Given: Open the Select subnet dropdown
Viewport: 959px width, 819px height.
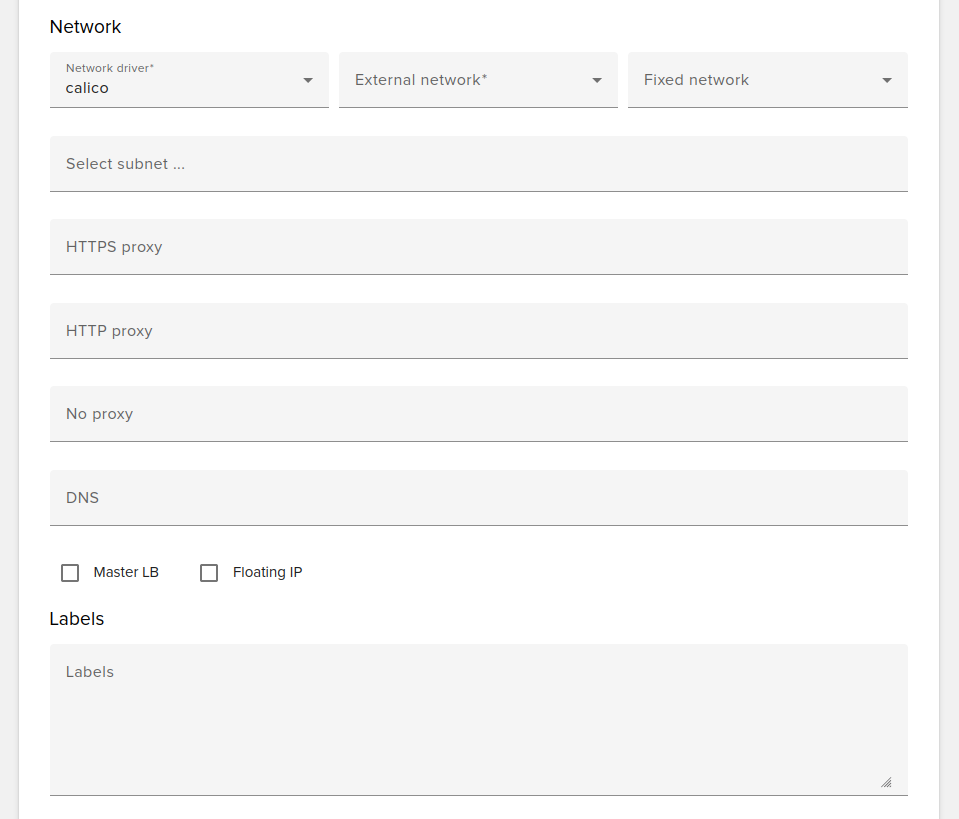Looking at the screenshot, I should (478, 163).
